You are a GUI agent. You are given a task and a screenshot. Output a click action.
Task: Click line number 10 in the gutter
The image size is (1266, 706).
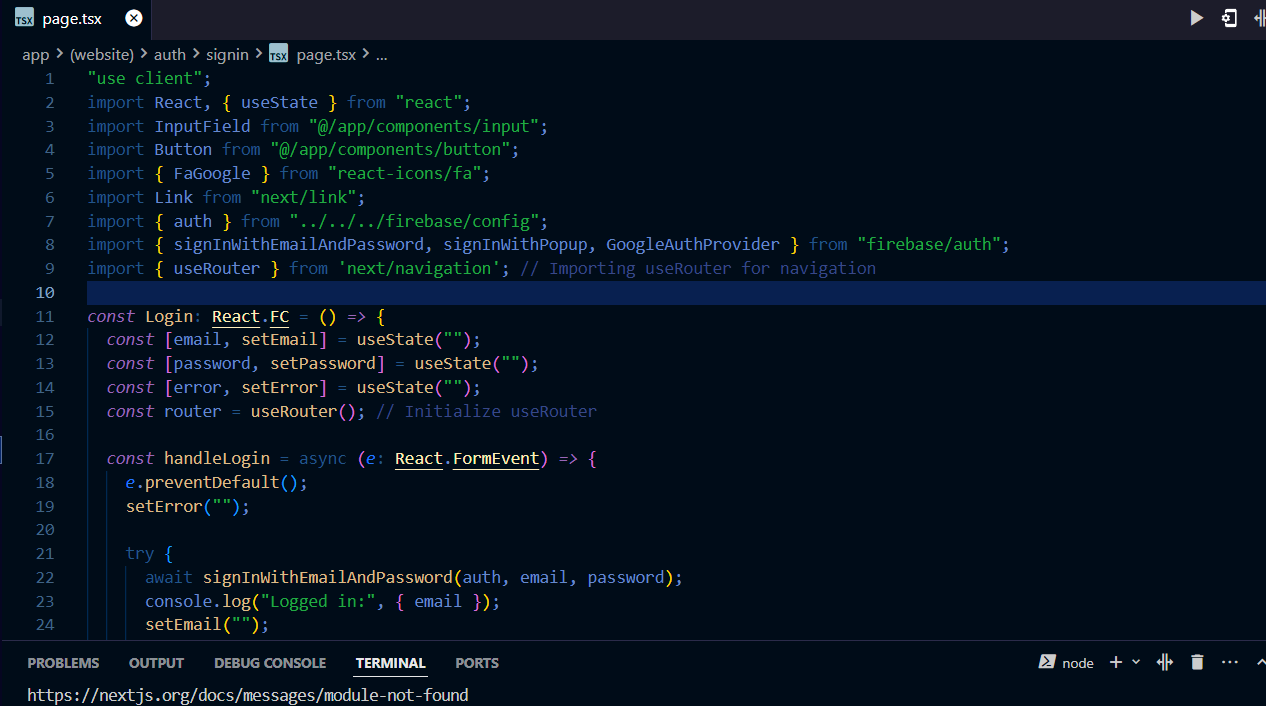coord(45,292)
